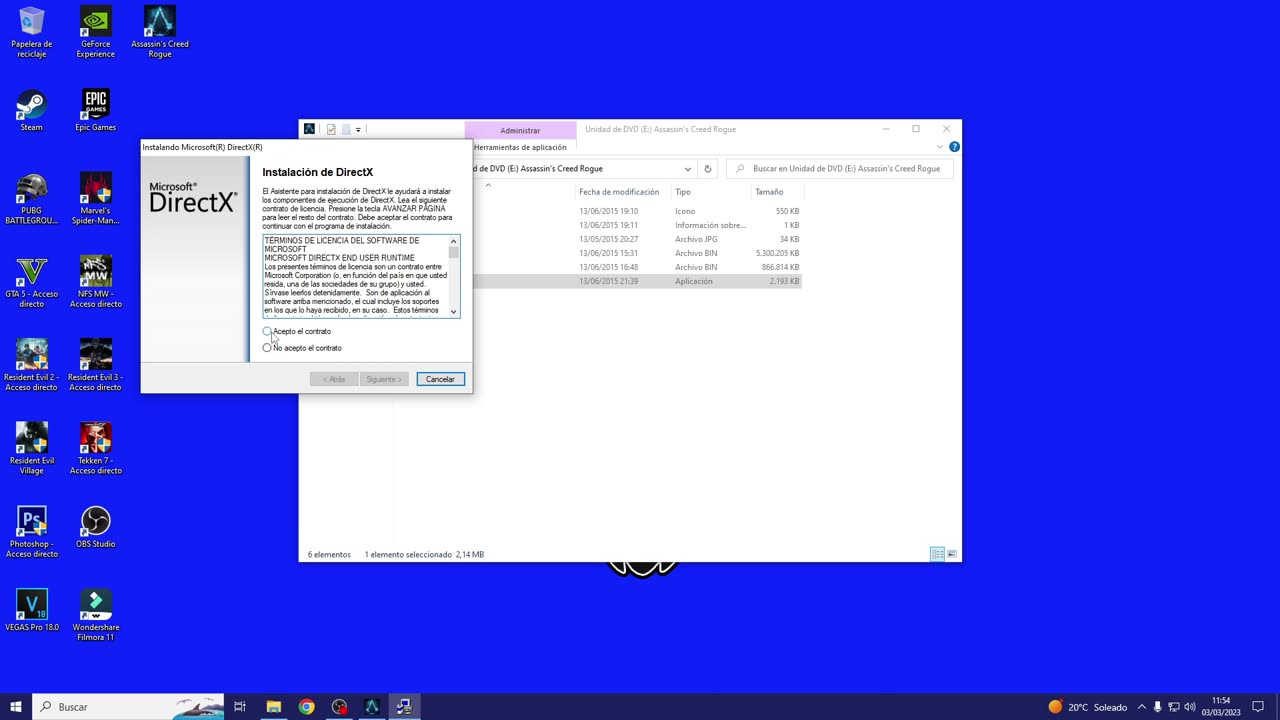Select 'Acepto el contrato' radio button
Viewport: 1280px width, 720px height.
[267, 331]
